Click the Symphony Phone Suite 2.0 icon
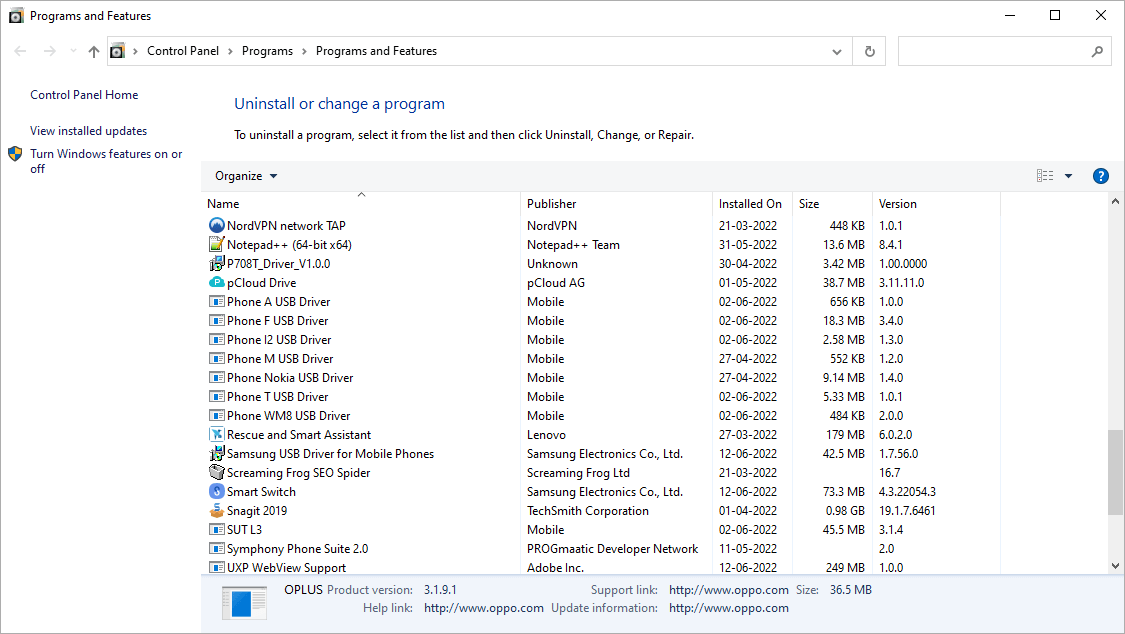Viewport: 1125px width, 634px height. pos(217,549)
